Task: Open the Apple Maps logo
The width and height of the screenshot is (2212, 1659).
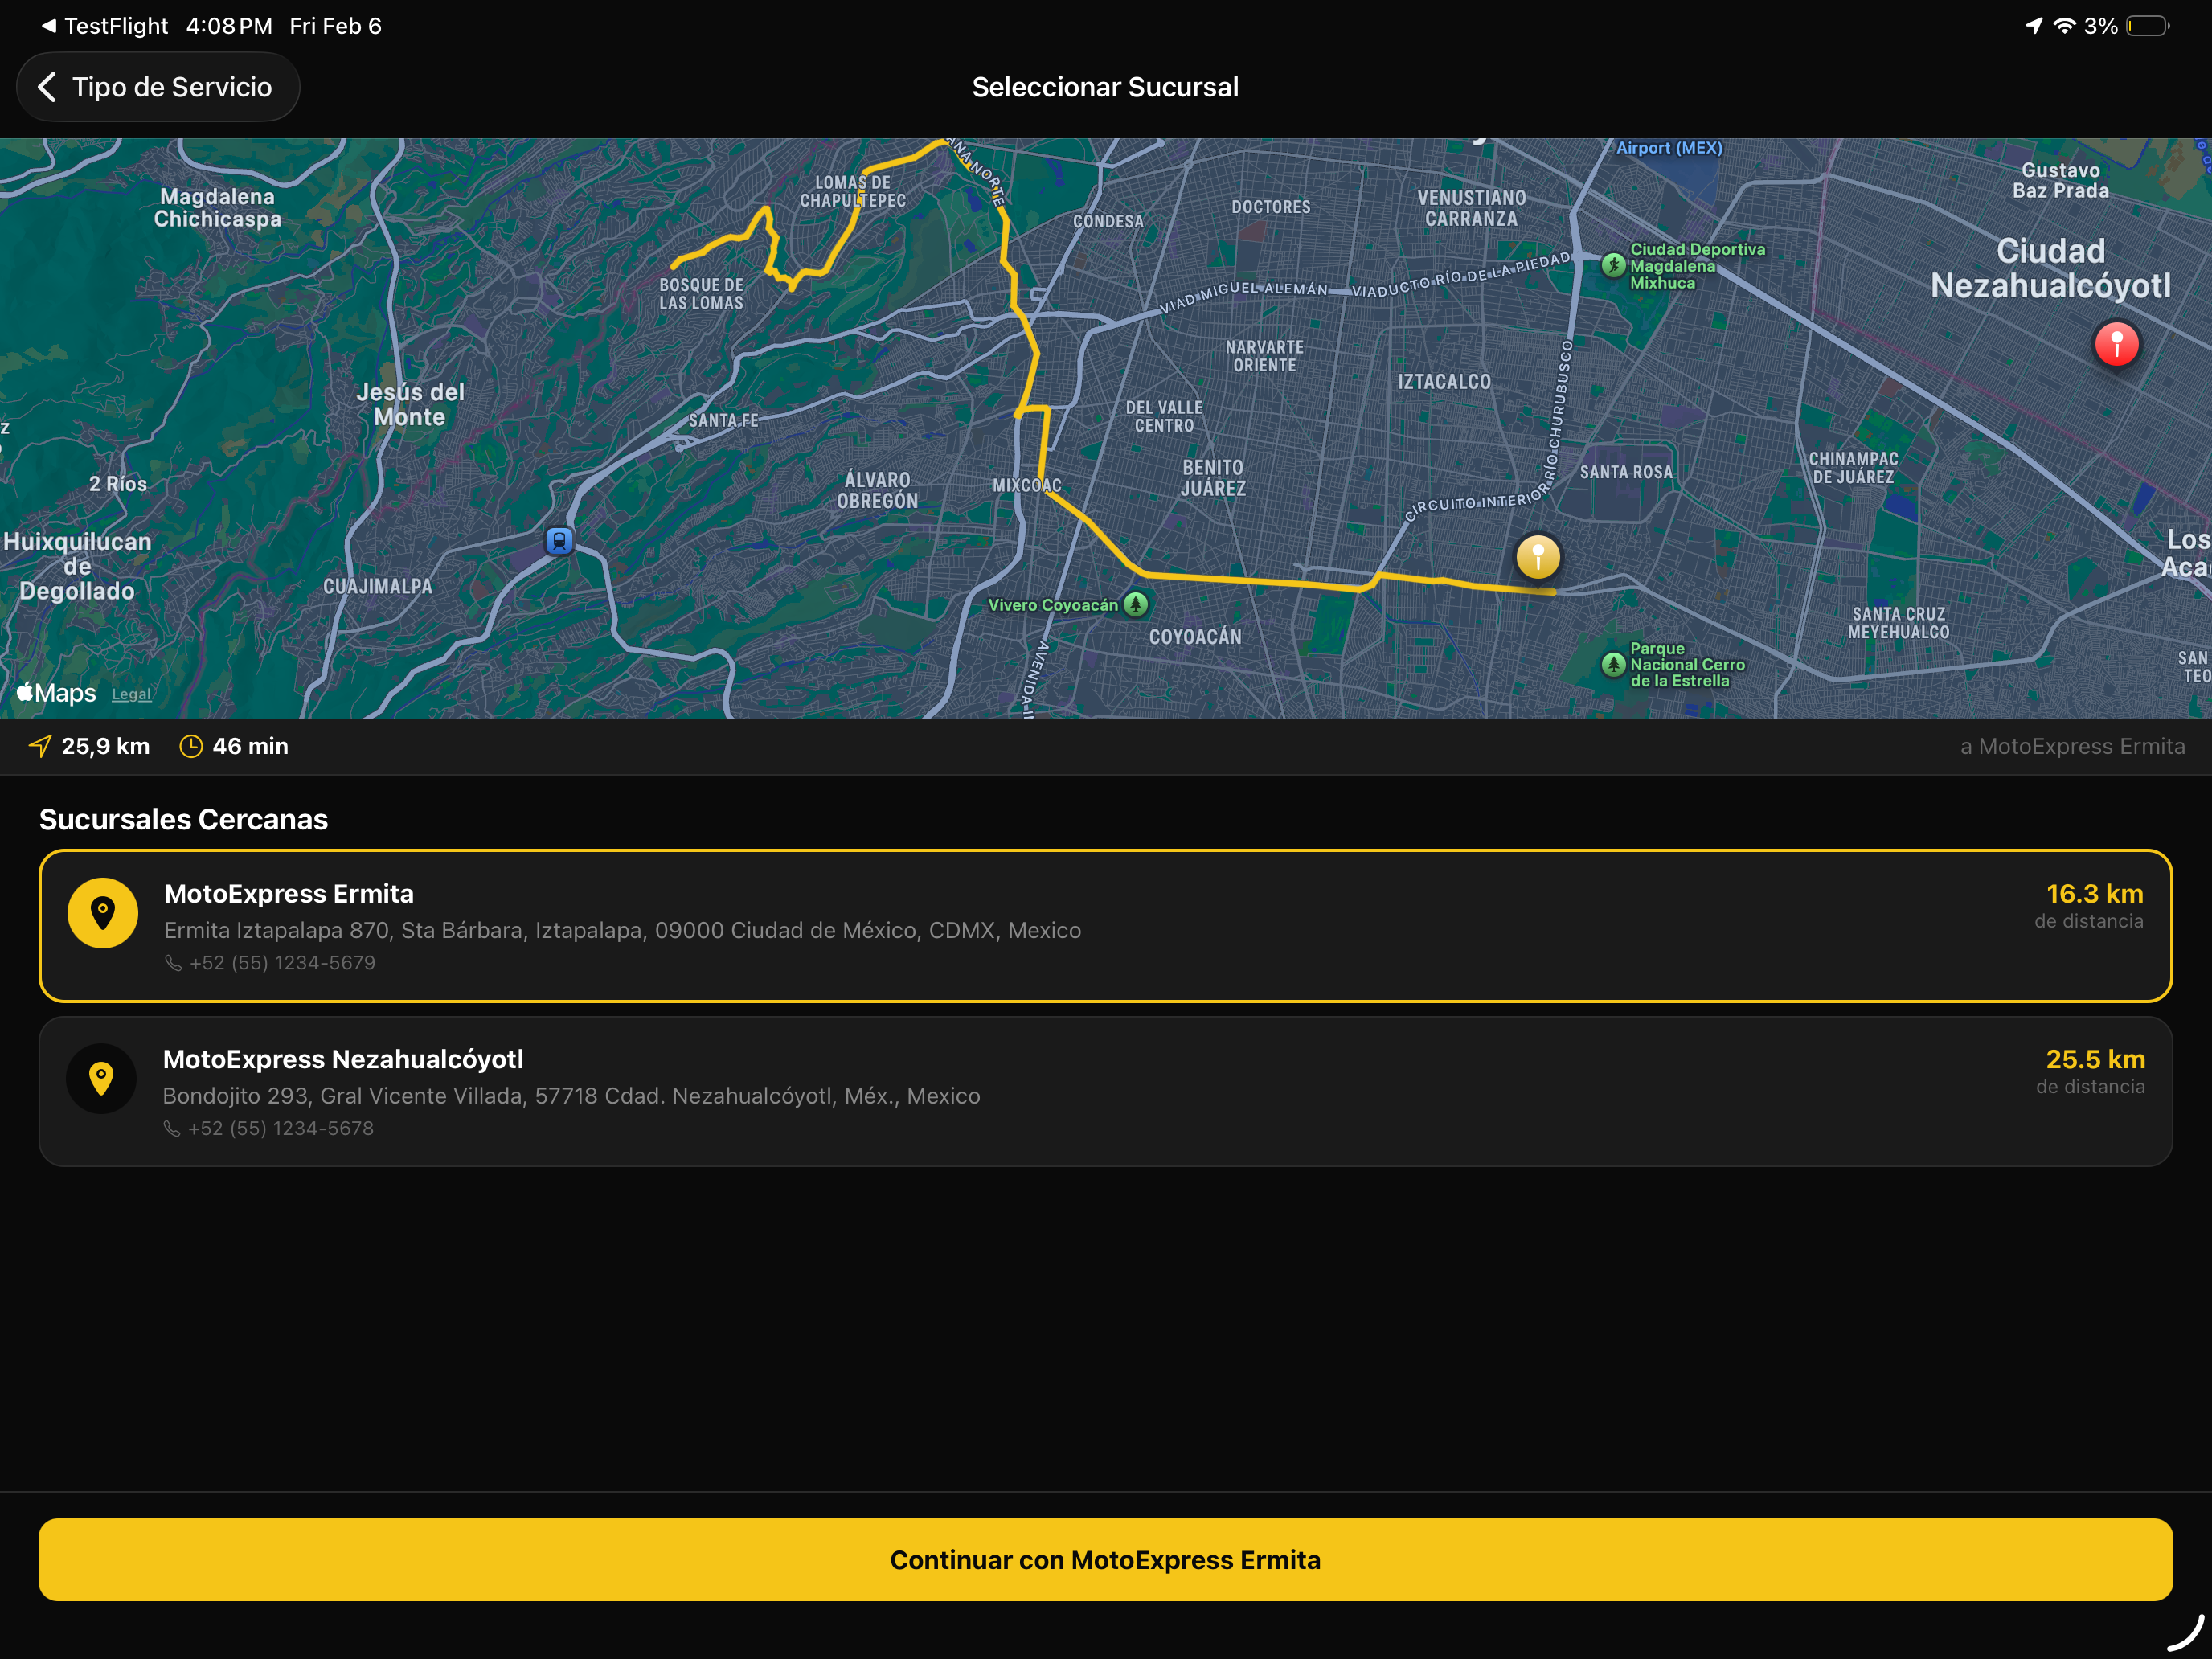Action: (x=56, y=693)
